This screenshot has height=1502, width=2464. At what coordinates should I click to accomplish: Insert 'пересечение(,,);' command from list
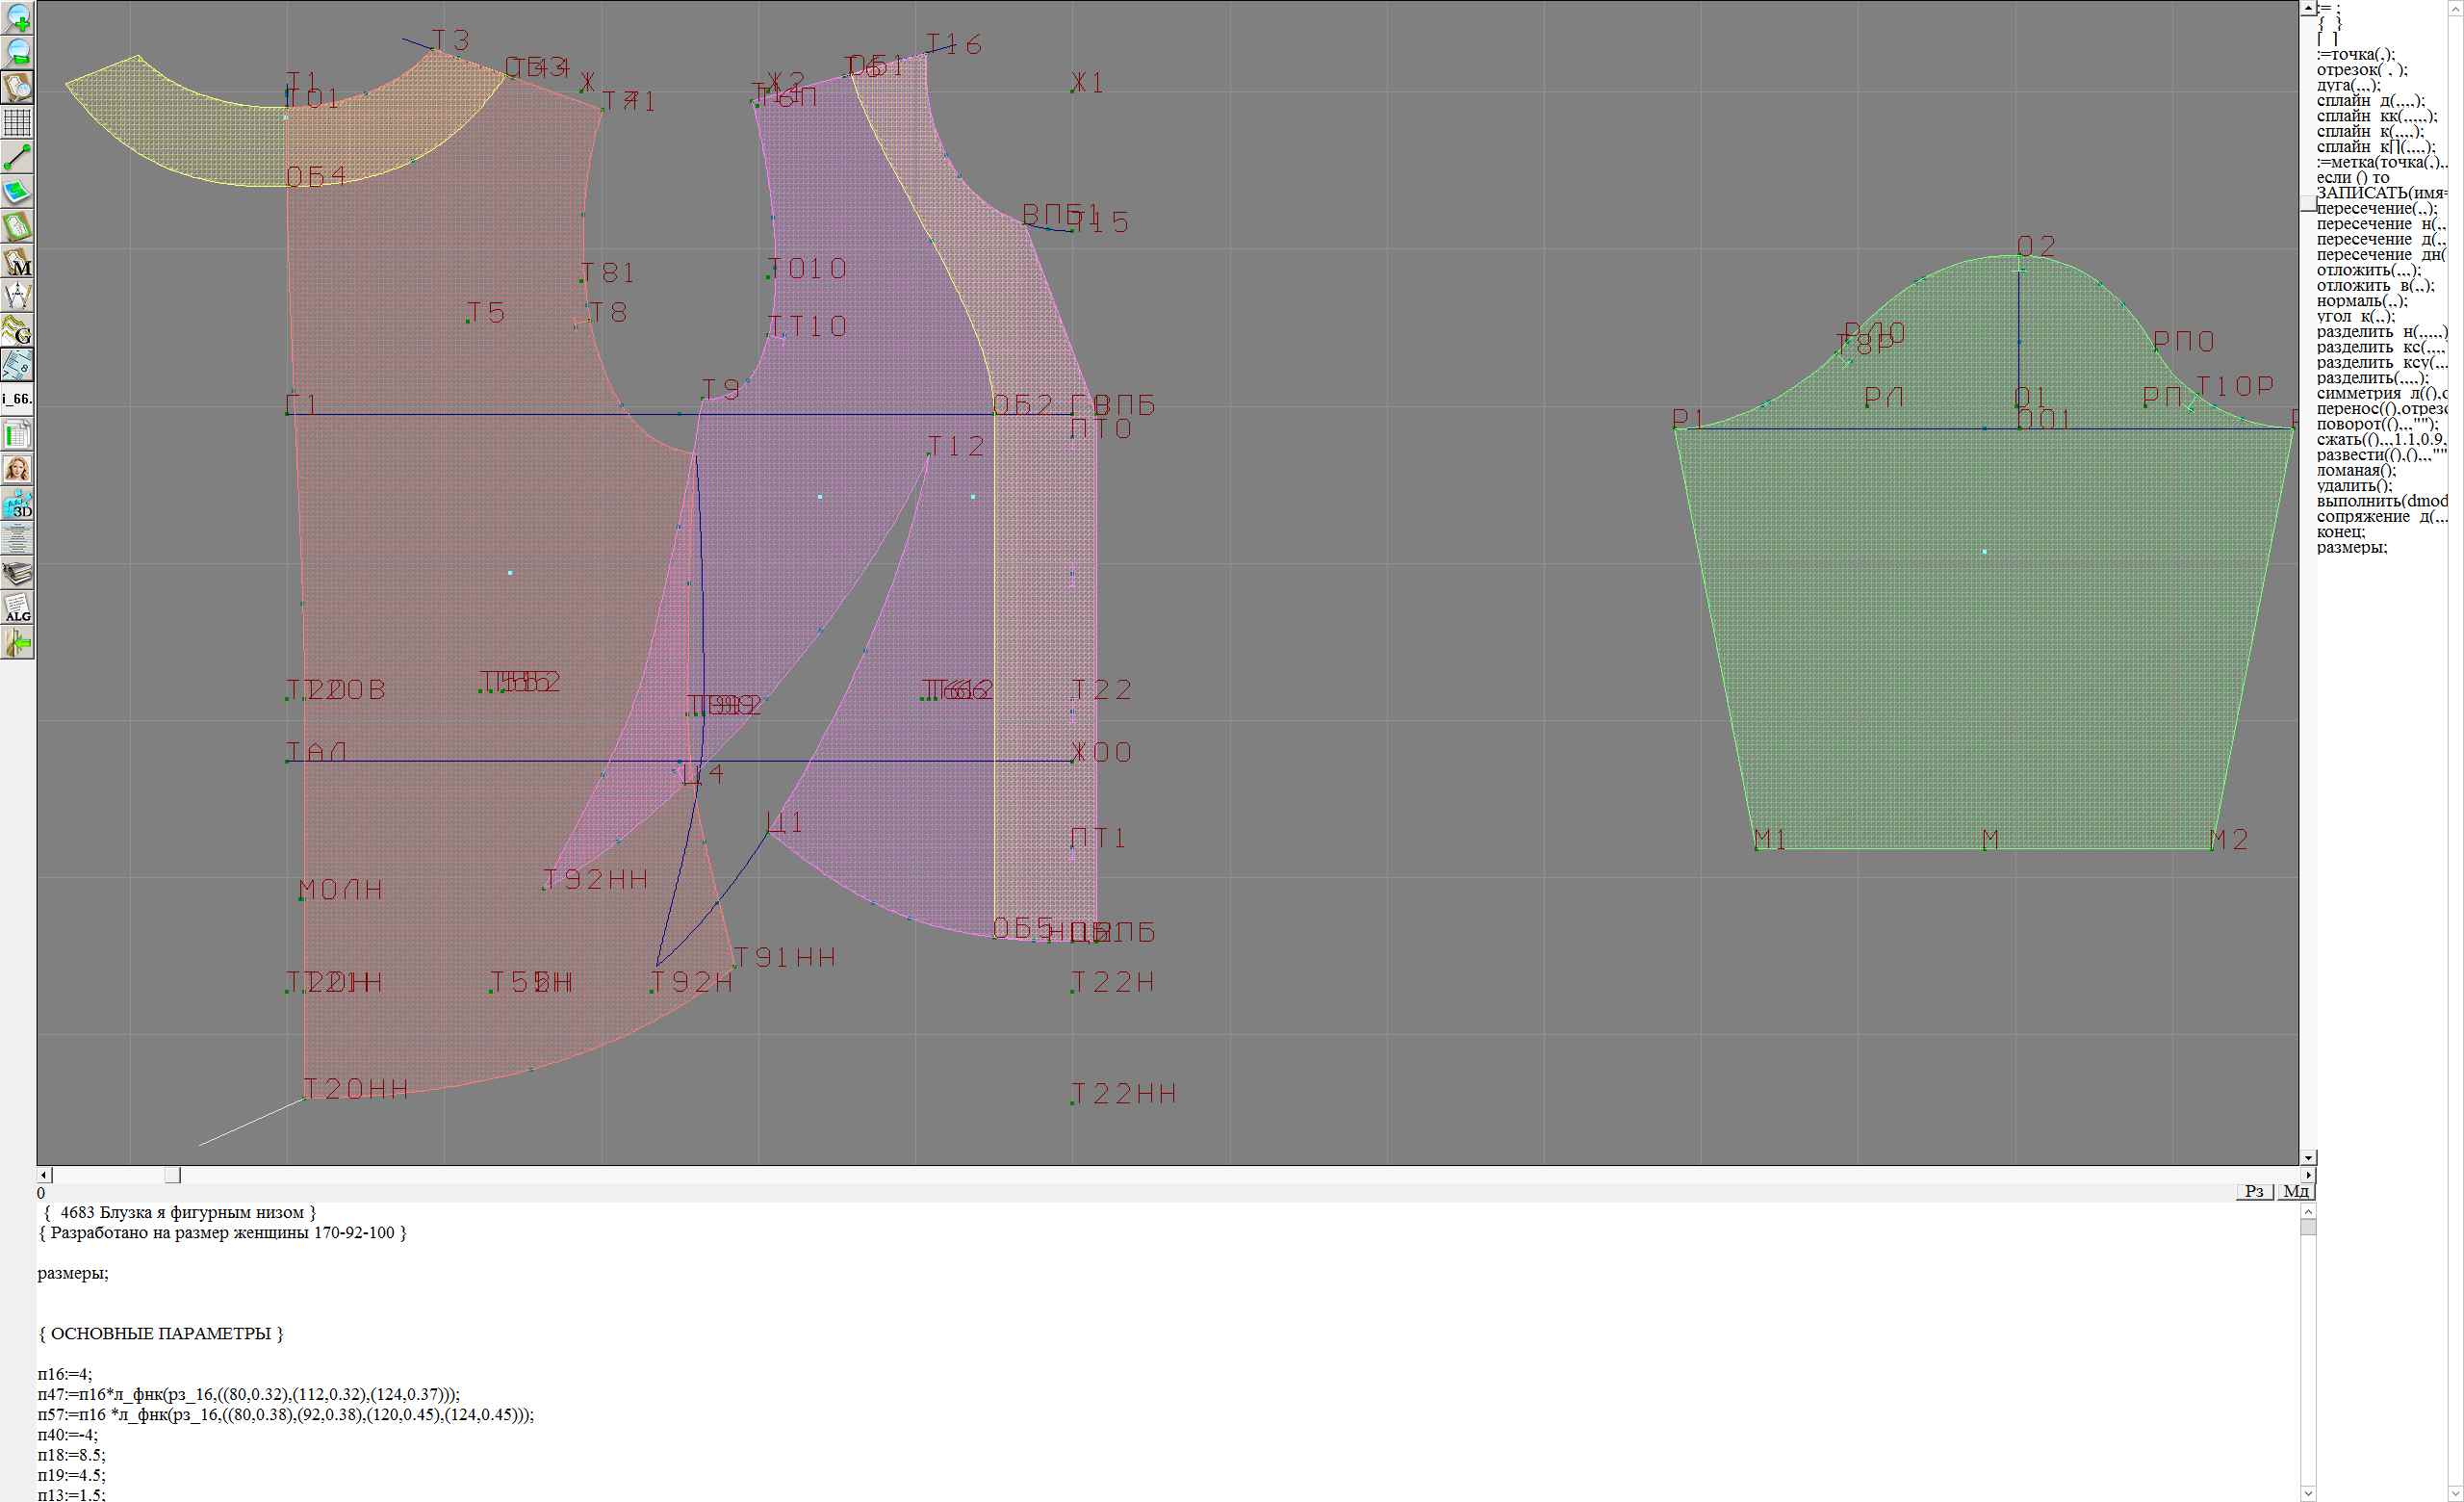tap(2376, 209)
